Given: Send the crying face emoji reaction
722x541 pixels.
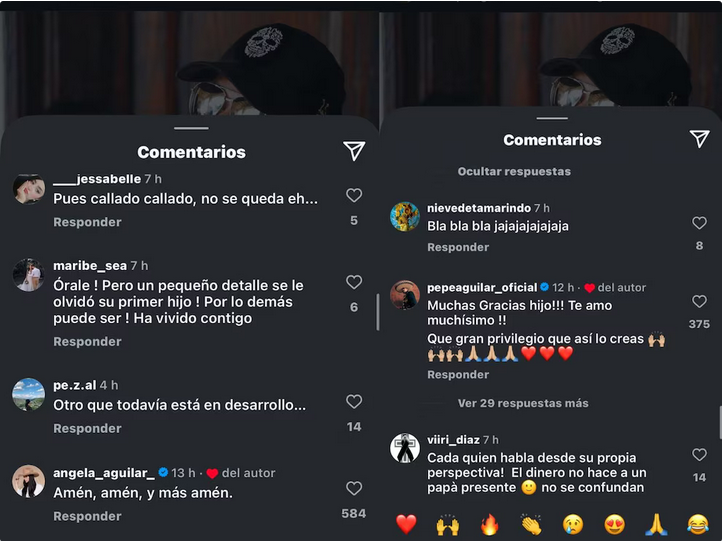Looking at the screenshot, I should pos(573,524).
